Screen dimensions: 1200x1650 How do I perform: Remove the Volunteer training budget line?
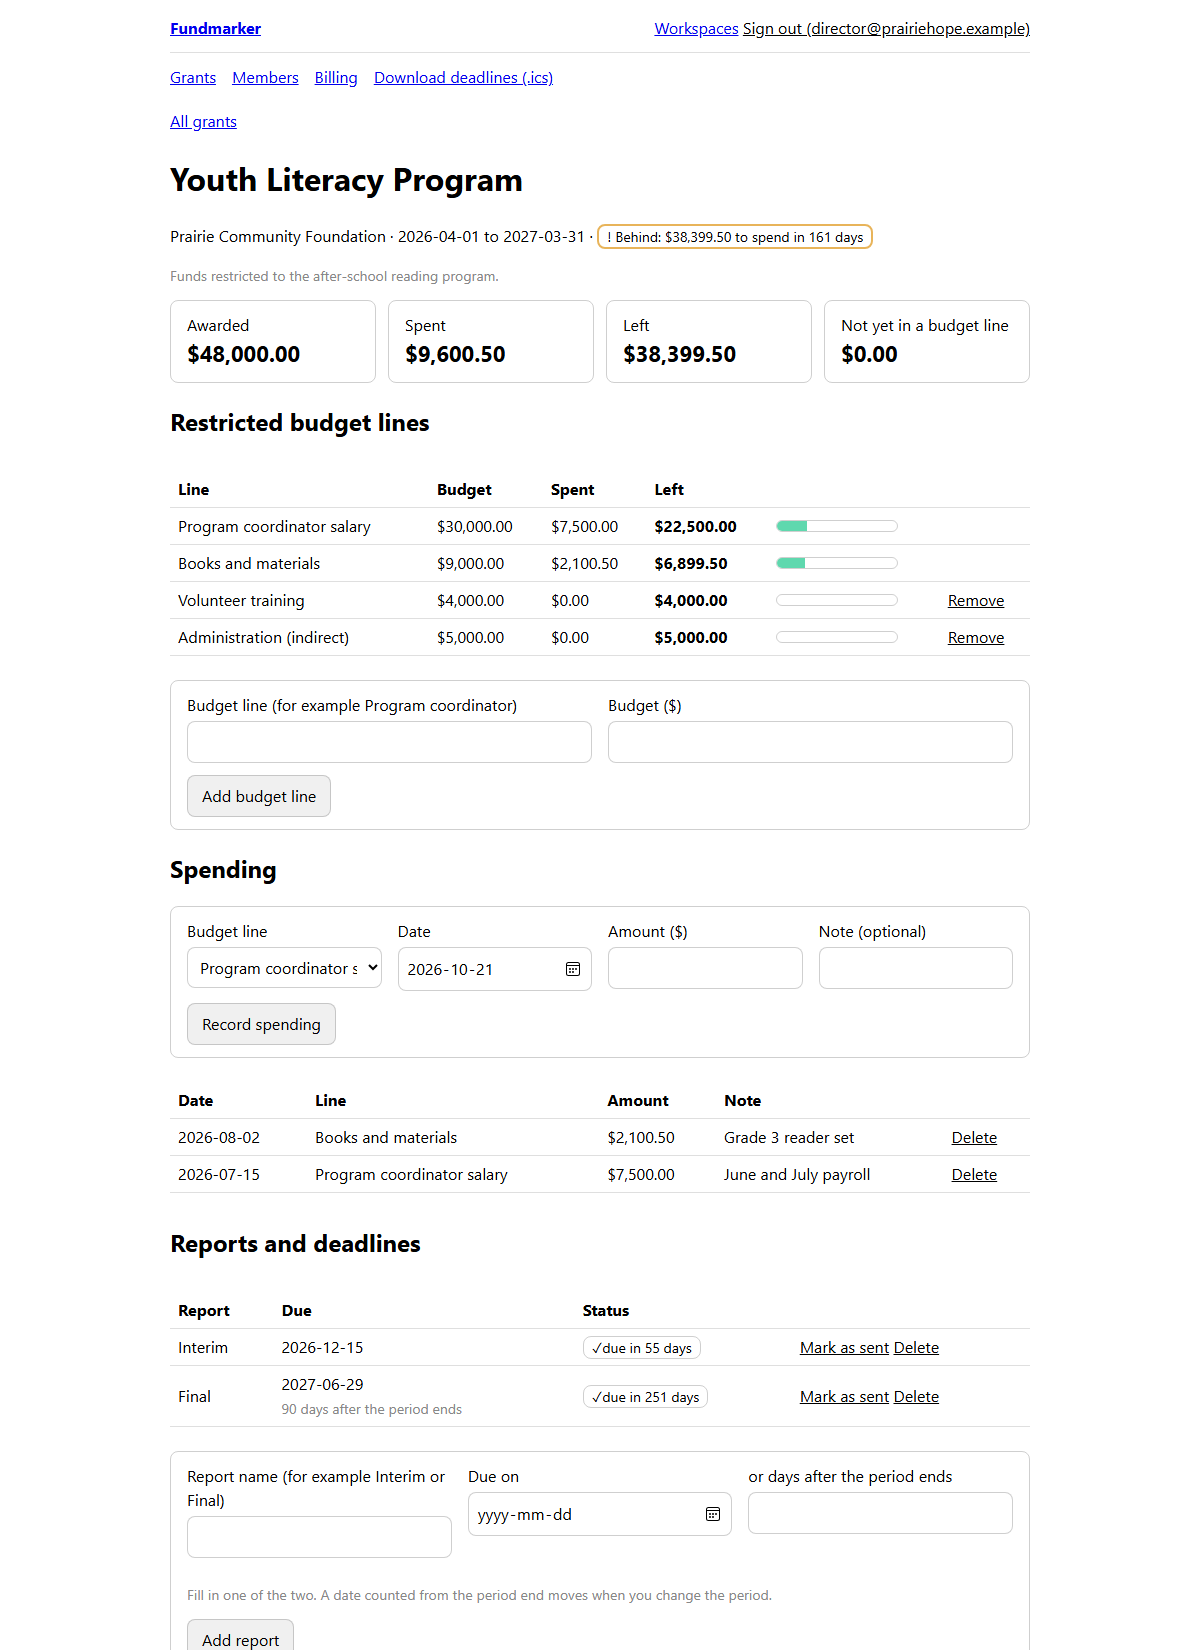coord(976,601)
